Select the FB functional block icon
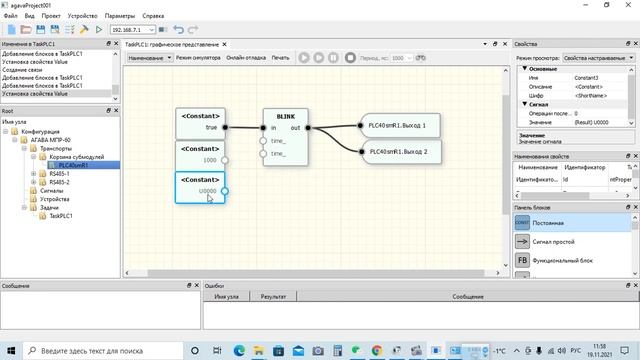The height and width of the screenshot is (360, 640). [522, 260]
